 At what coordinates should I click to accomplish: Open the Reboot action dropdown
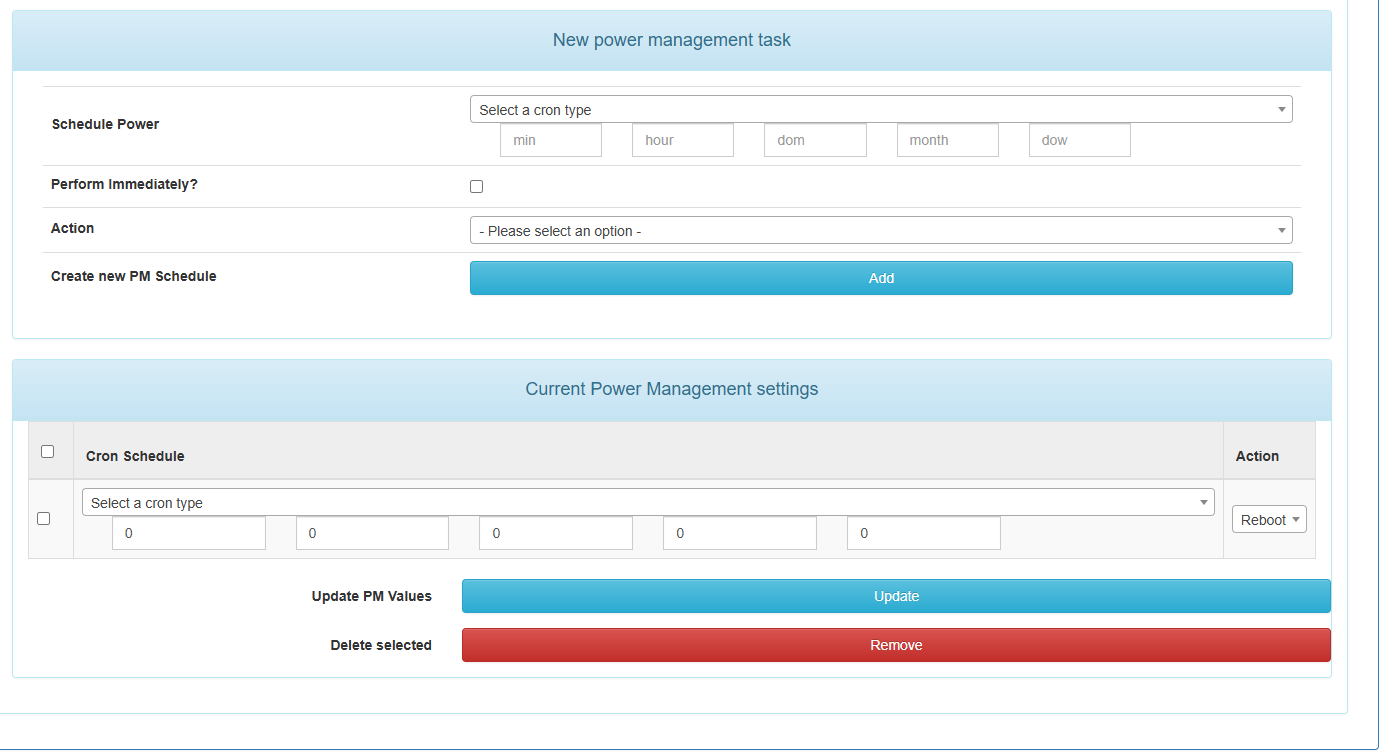1269,519
